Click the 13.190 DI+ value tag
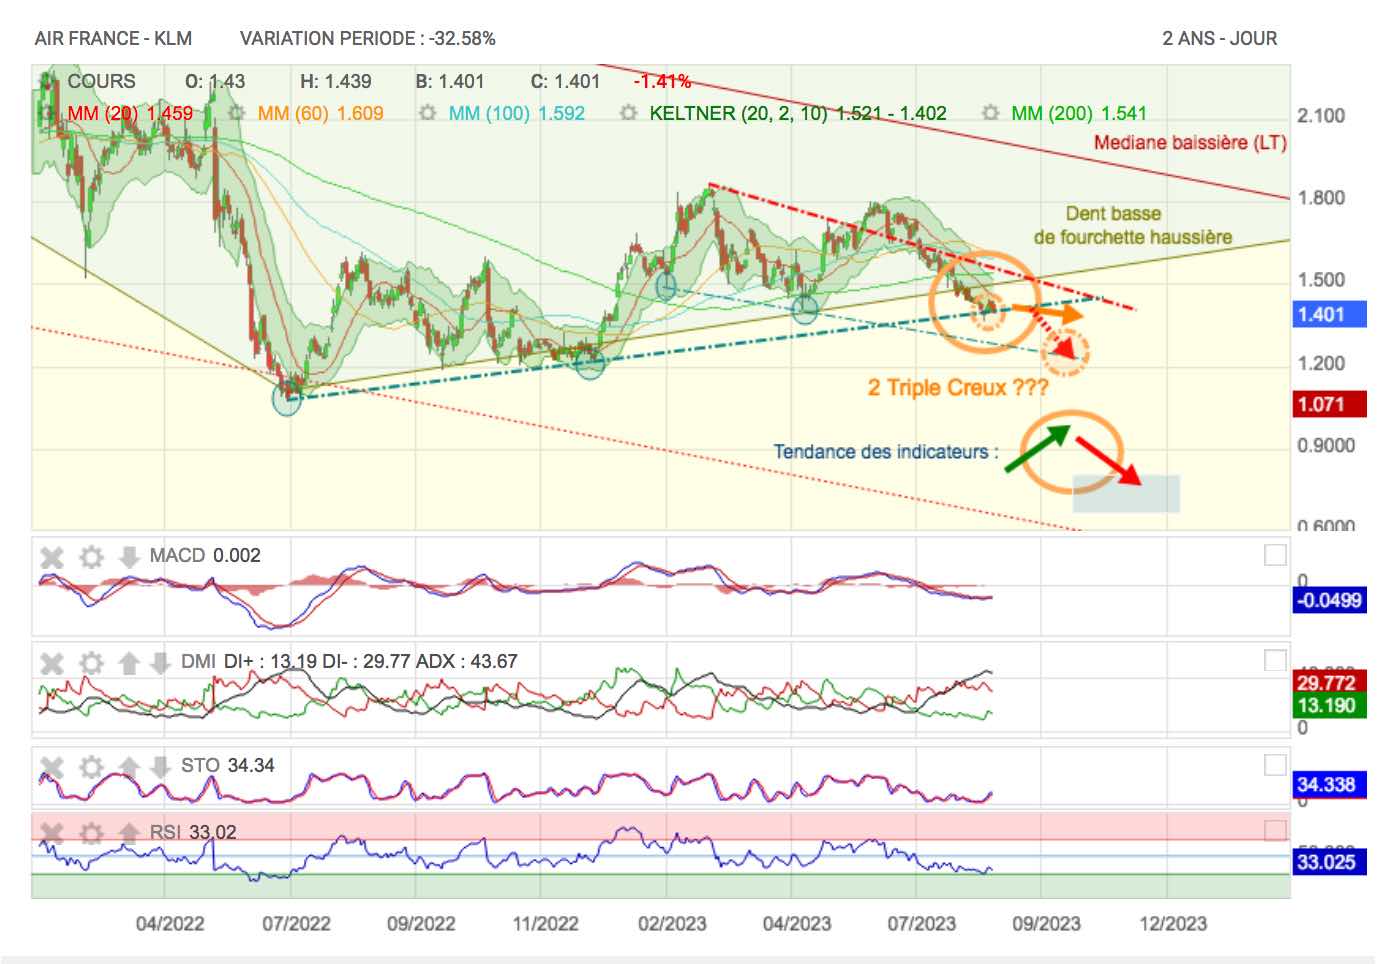 1329,705
